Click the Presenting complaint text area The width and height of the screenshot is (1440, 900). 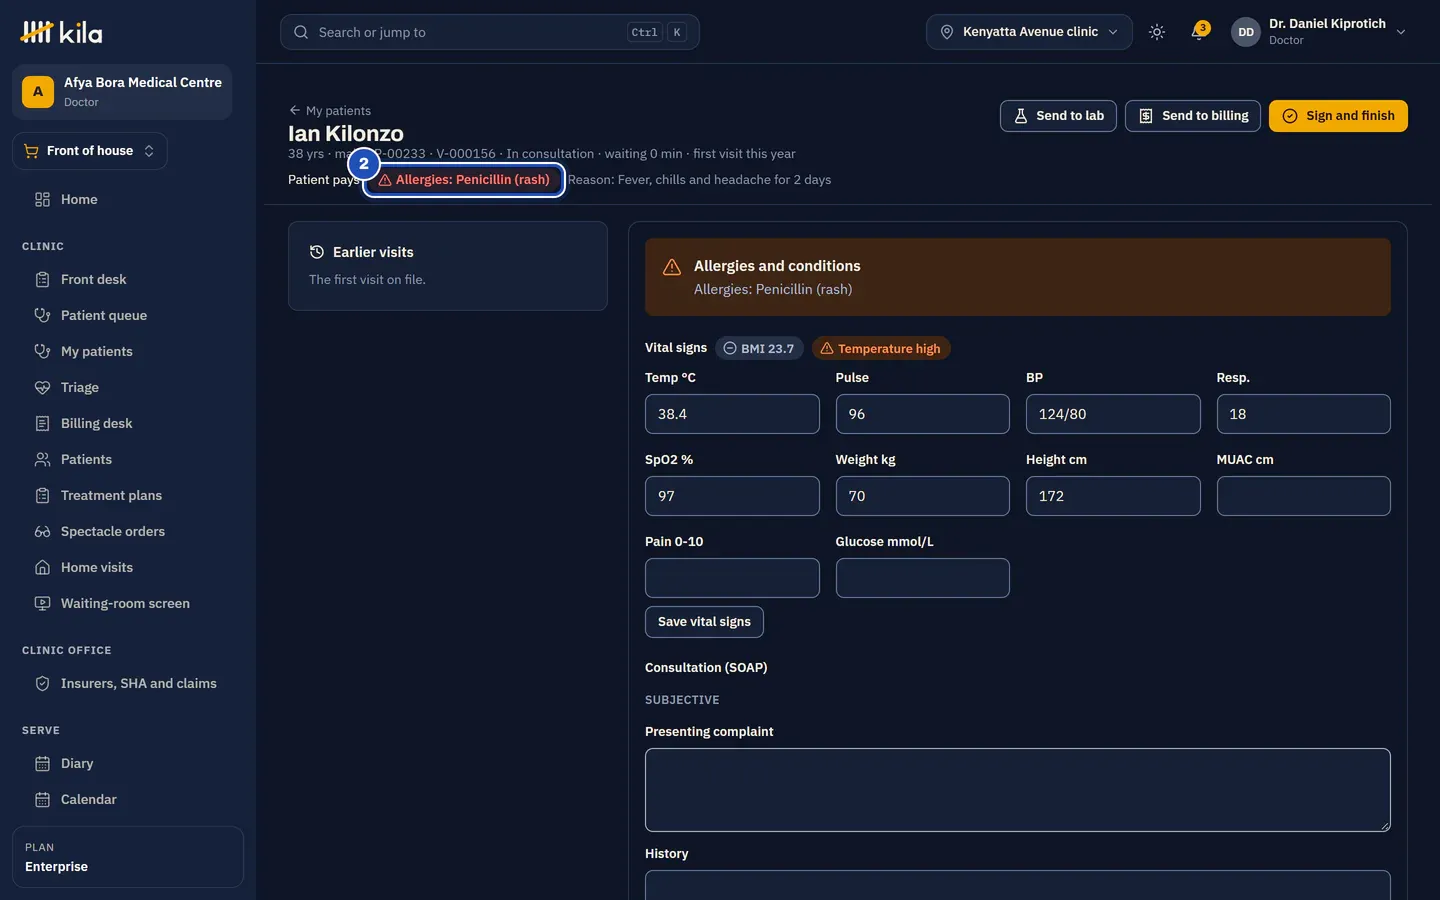coord(1018,790)
